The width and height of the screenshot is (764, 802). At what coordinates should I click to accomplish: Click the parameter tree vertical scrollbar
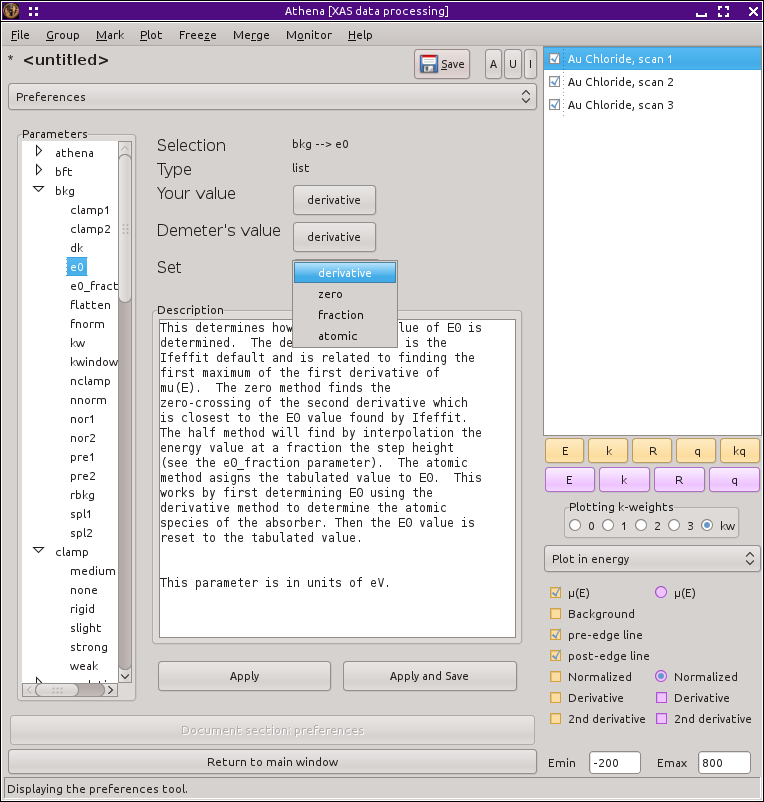pyautogui.click(x=125, y=230)
